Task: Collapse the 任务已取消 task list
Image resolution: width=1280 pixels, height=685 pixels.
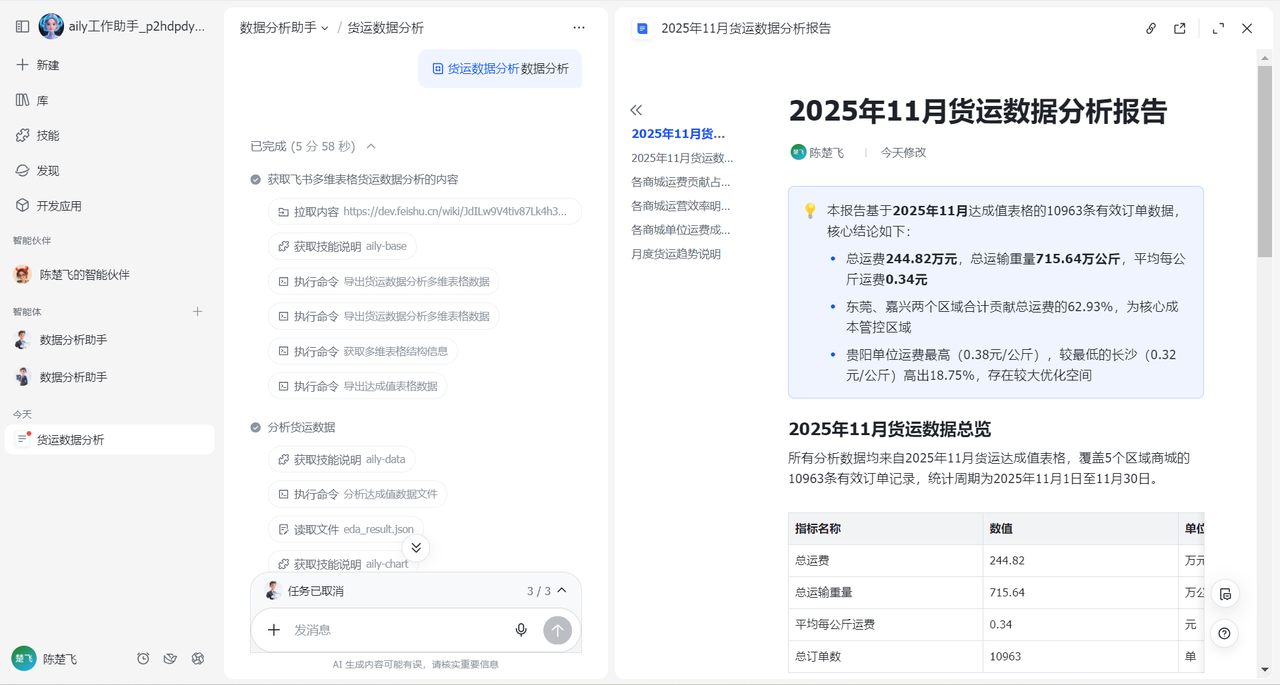Action: 562,591
